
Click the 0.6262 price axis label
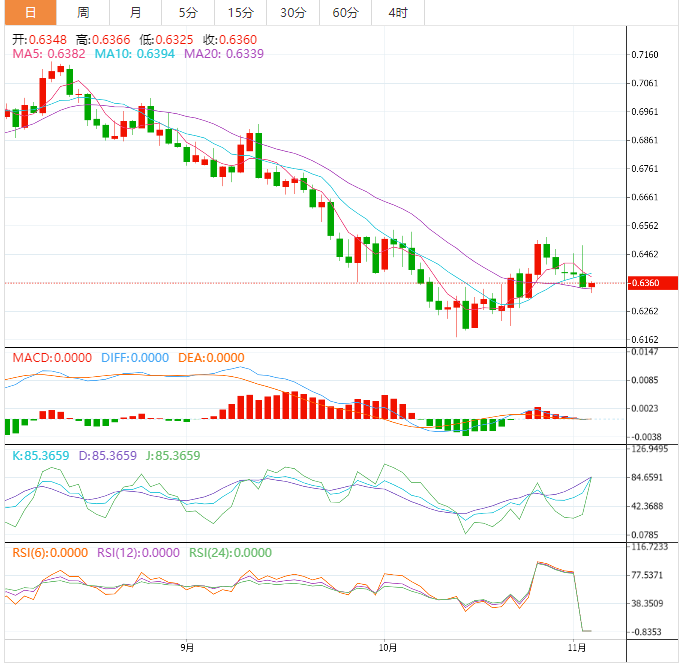click(x=645, y=311)
